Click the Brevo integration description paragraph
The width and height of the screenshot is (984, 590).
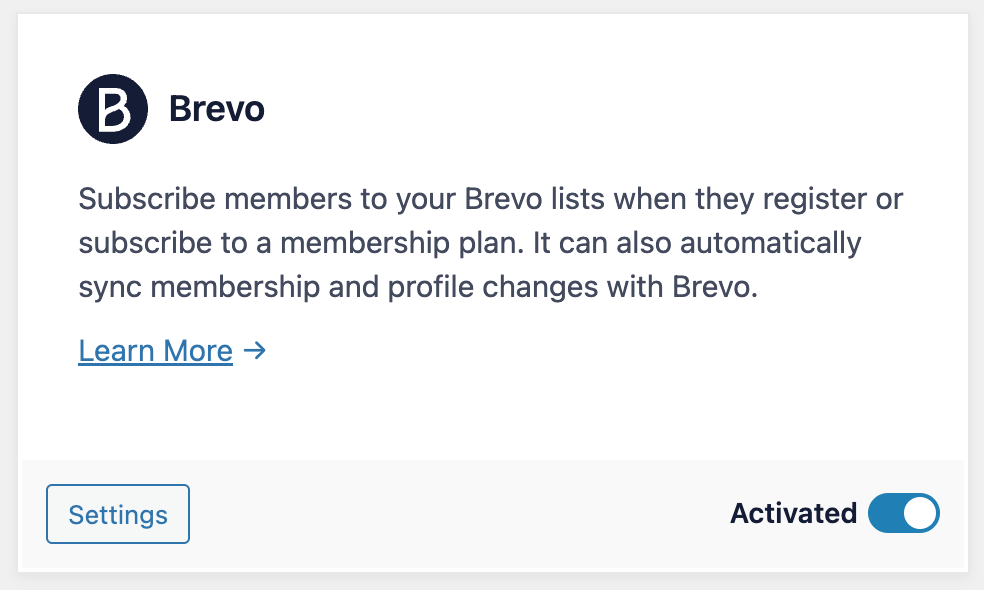tap(490, 243)
